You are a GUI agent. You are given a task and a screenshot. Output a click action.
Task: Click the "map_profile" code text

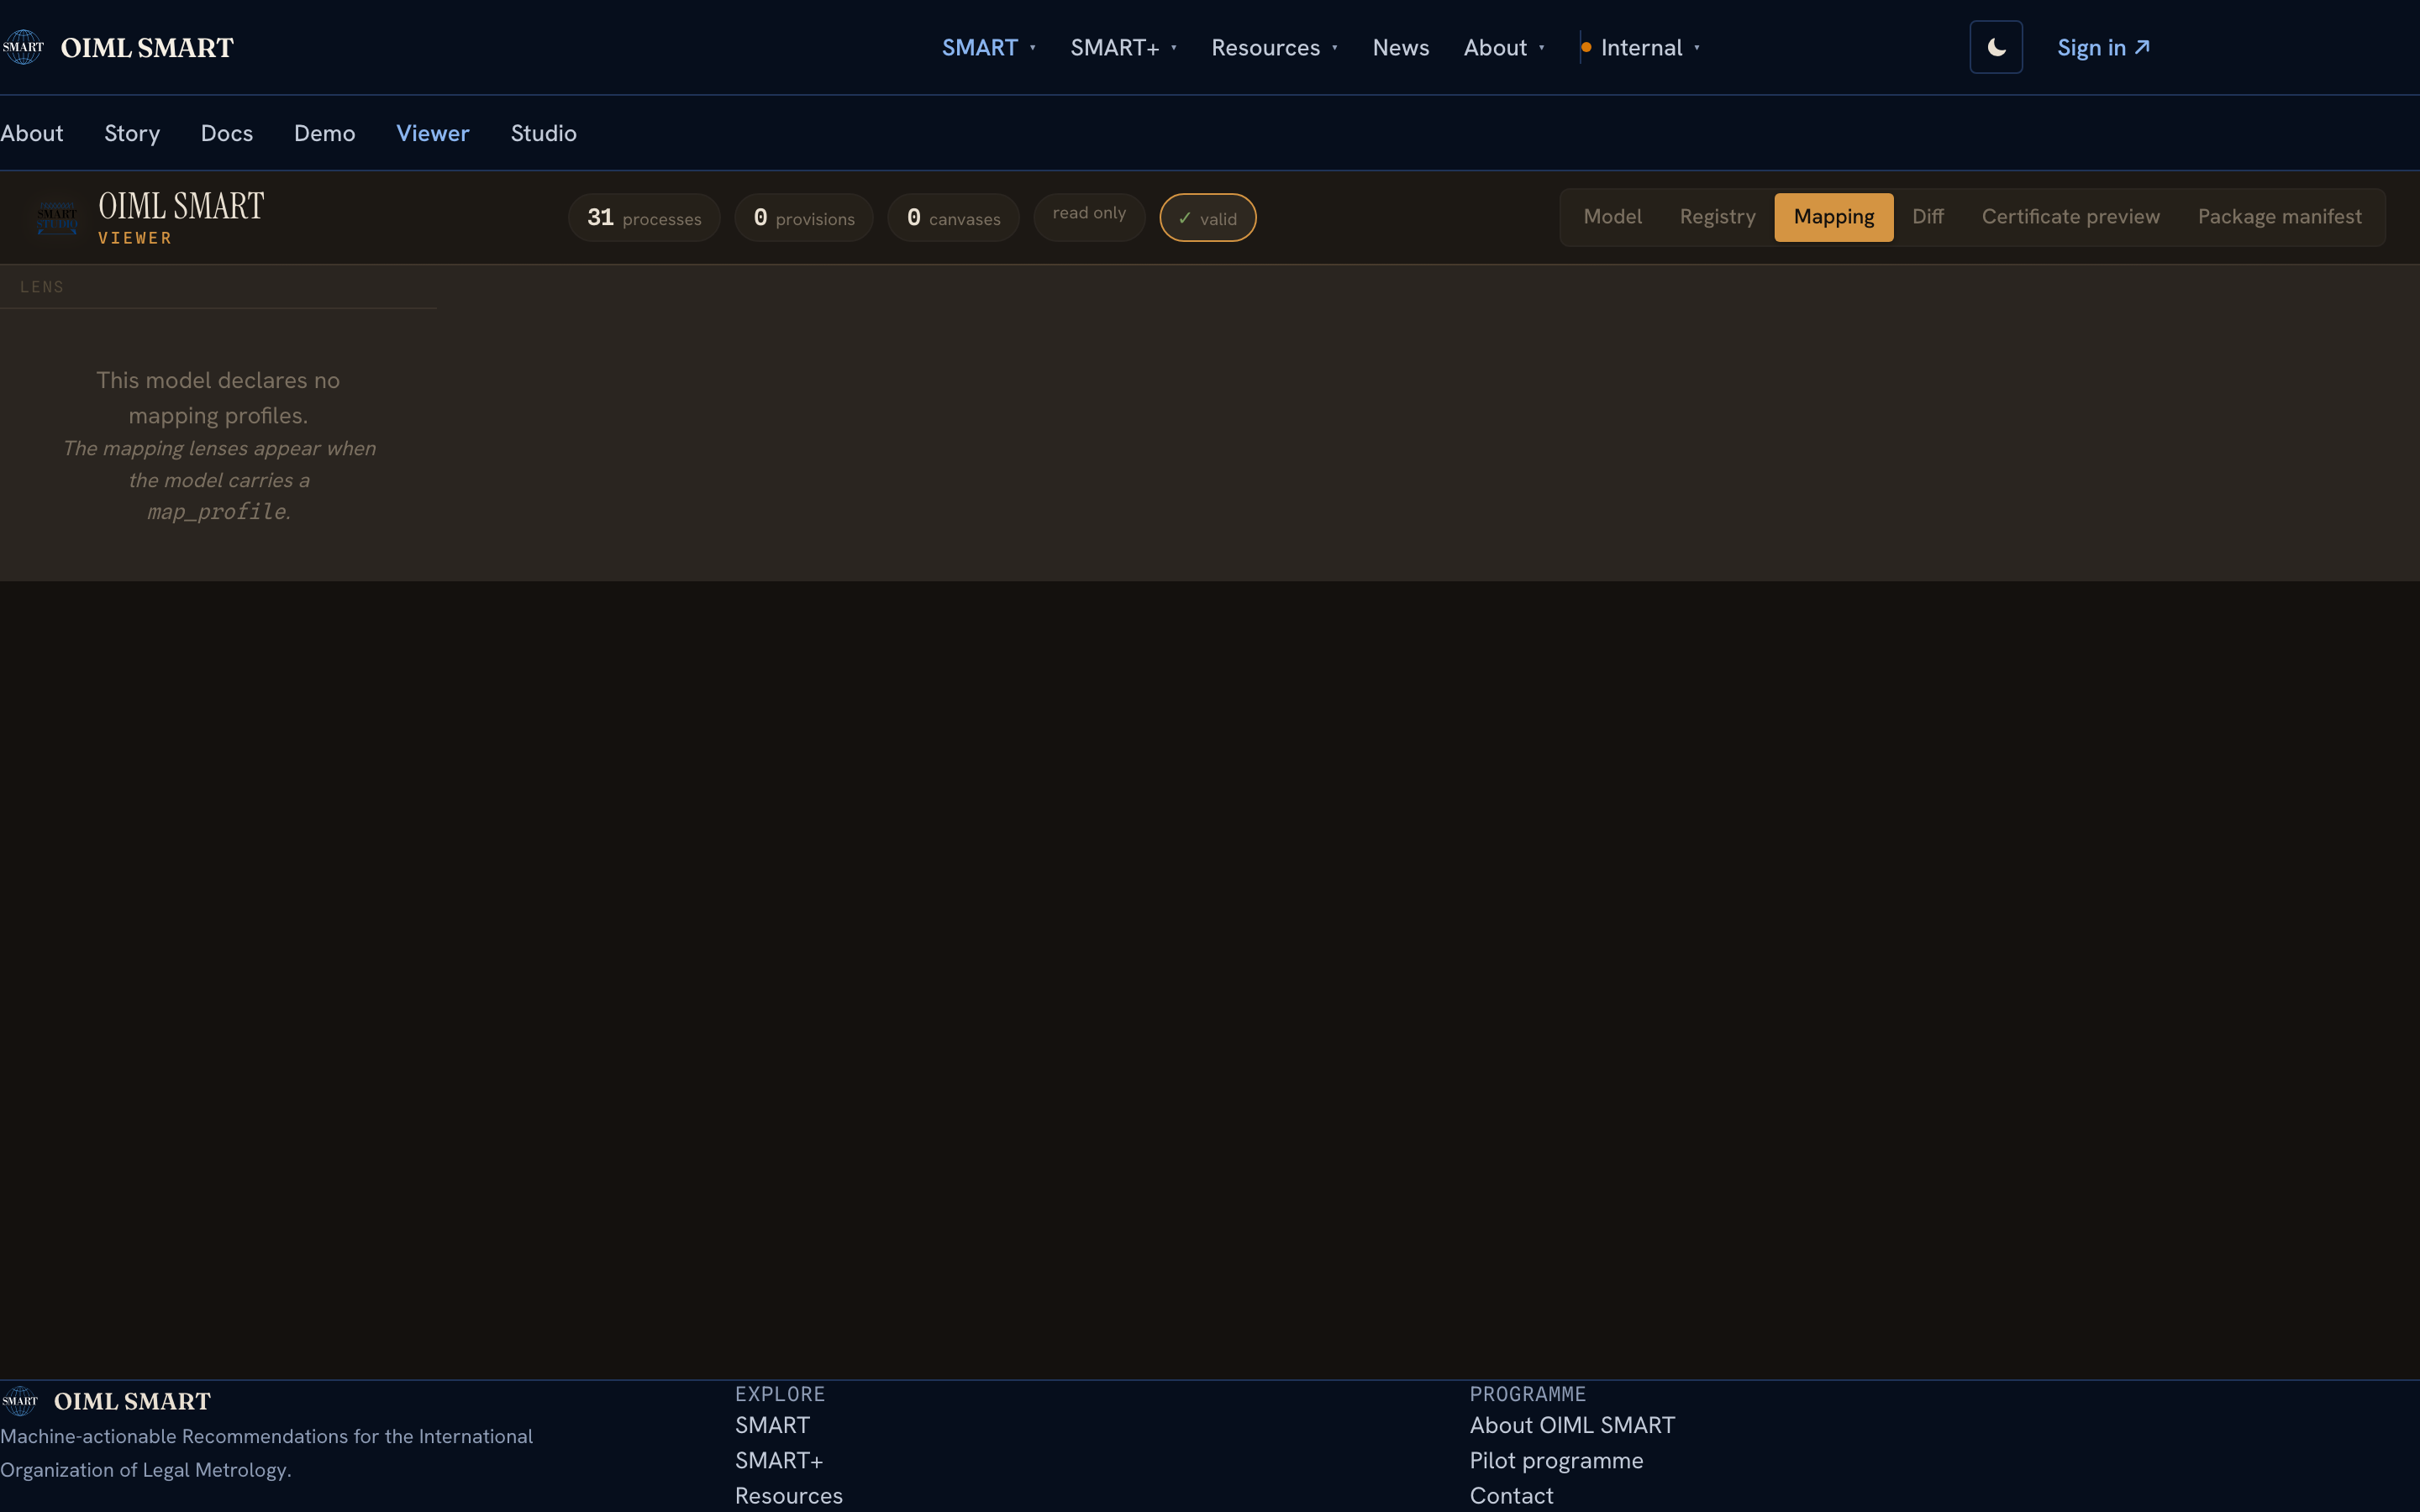click(217, 512)
